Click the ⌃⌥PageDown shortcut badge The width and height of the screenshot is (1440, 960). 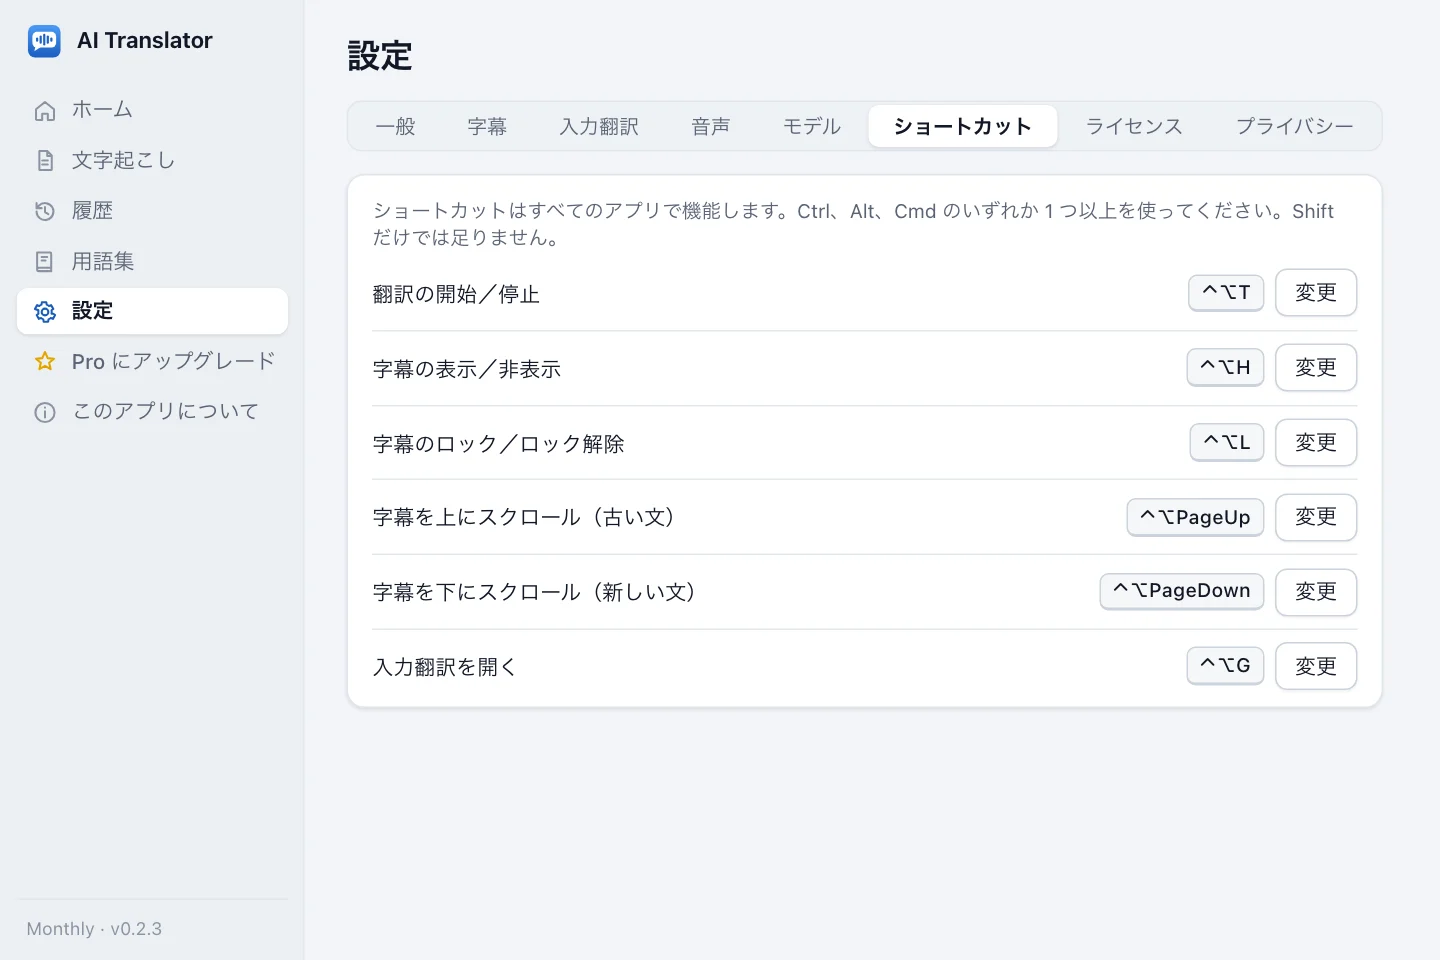[1182, 591]
